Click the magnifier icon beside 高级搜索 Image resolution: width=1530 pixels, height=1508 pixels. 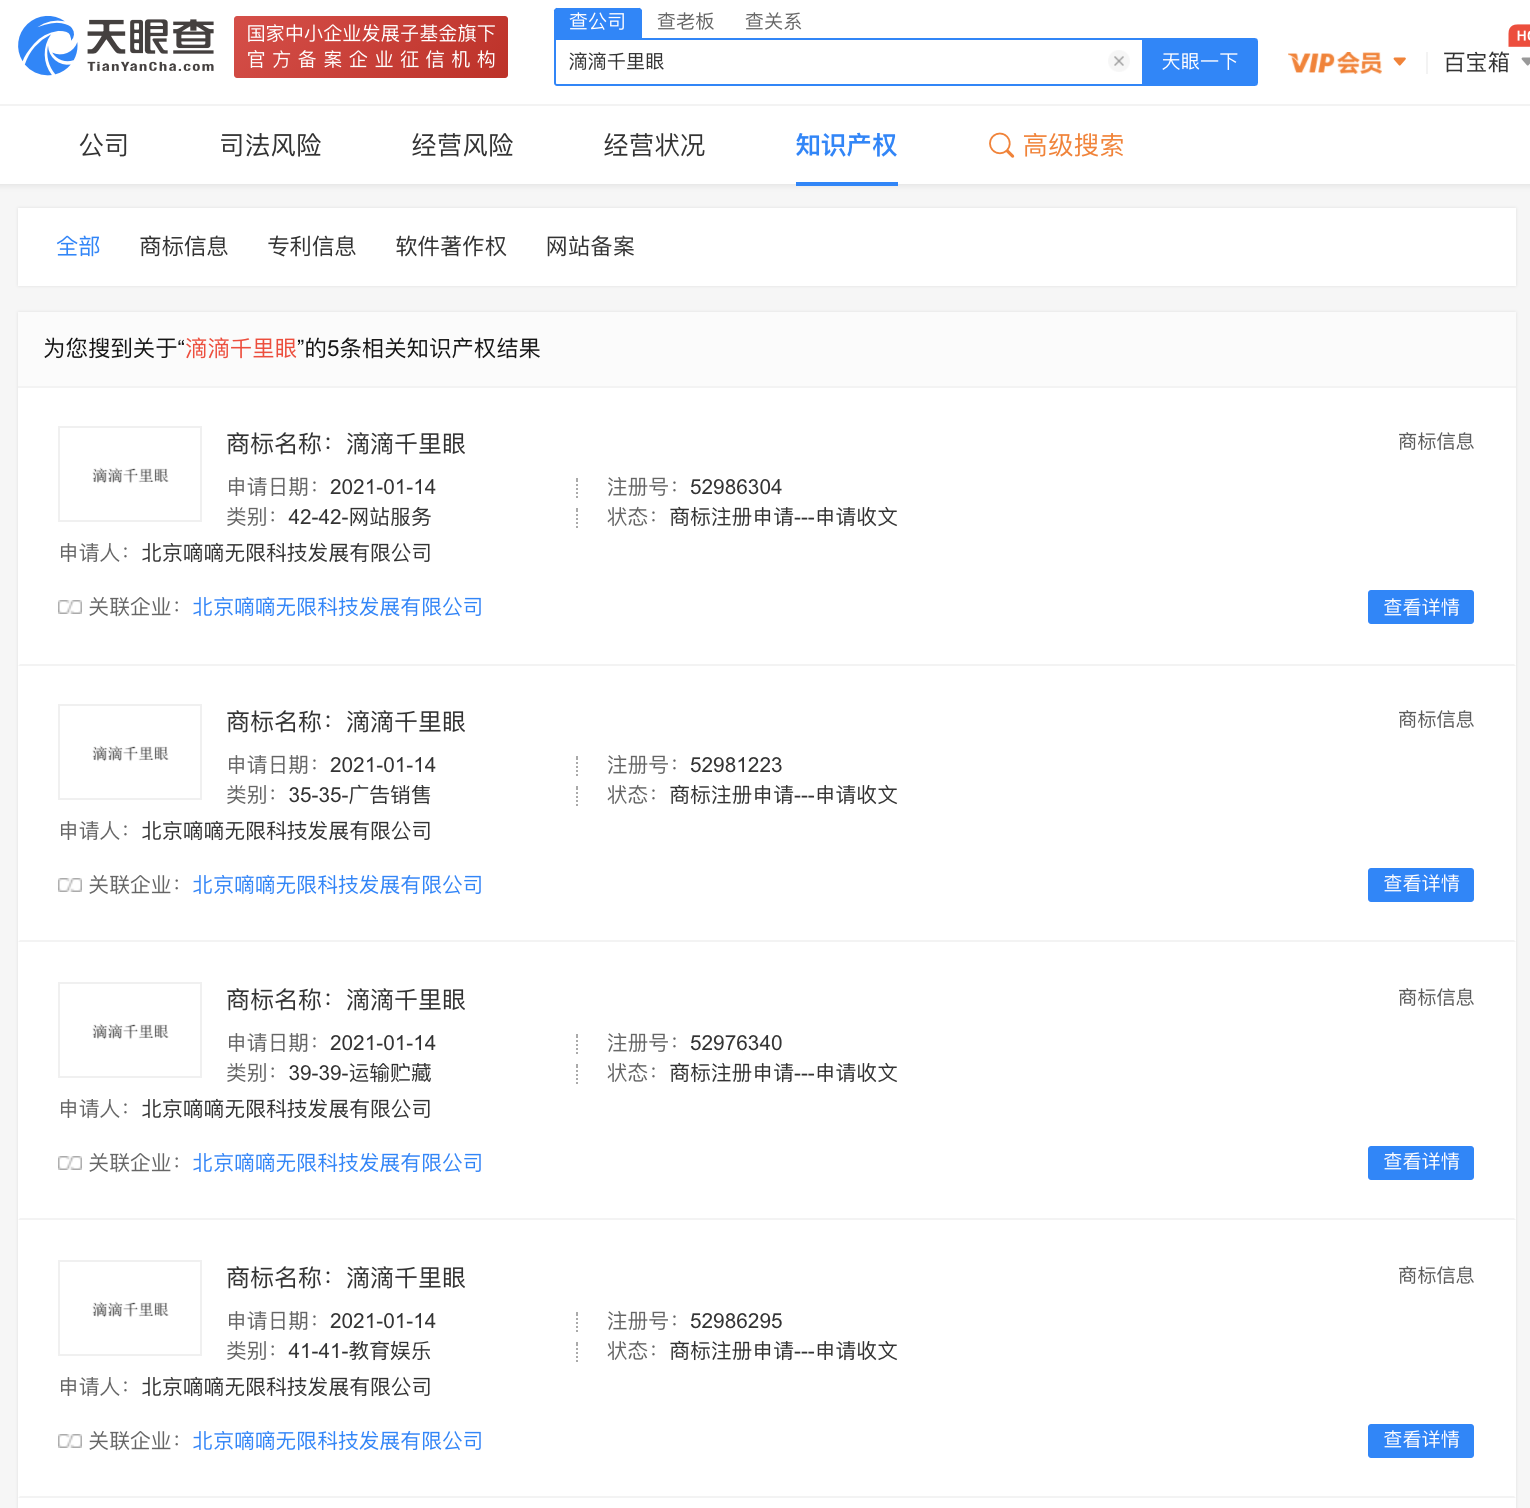[1000, 146]
